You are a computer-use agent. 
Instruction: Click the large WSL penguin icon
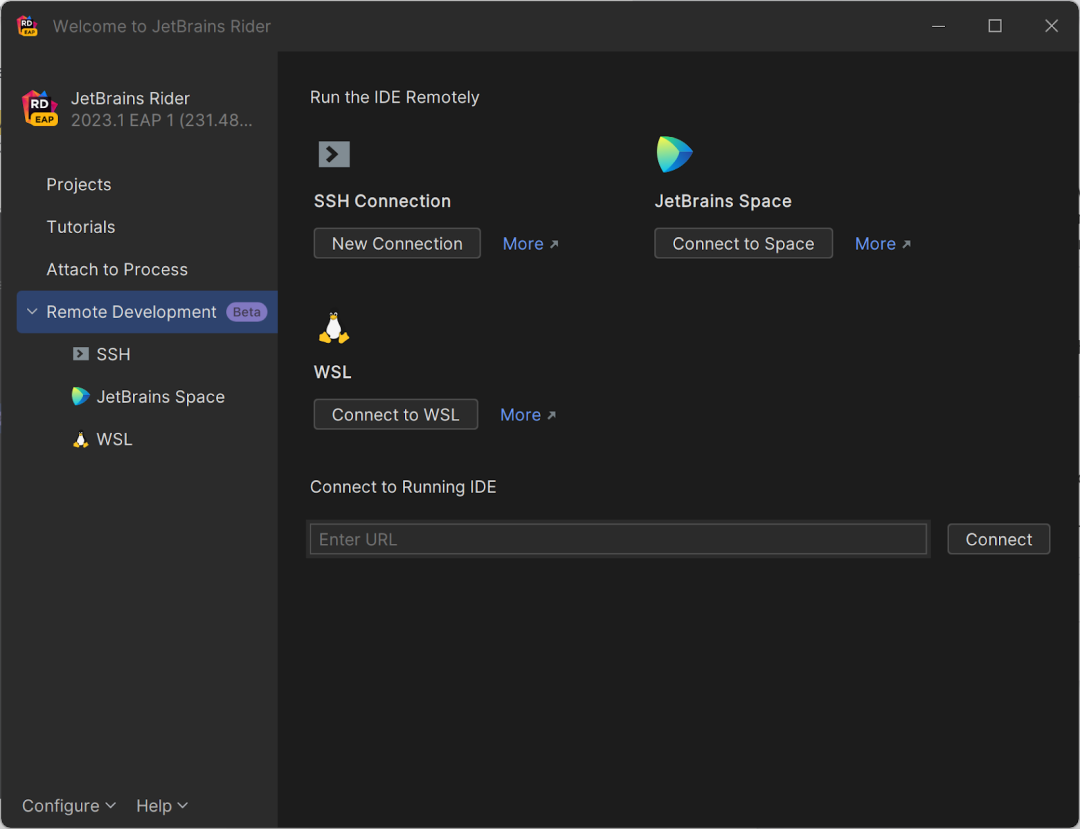click(334, 328)
